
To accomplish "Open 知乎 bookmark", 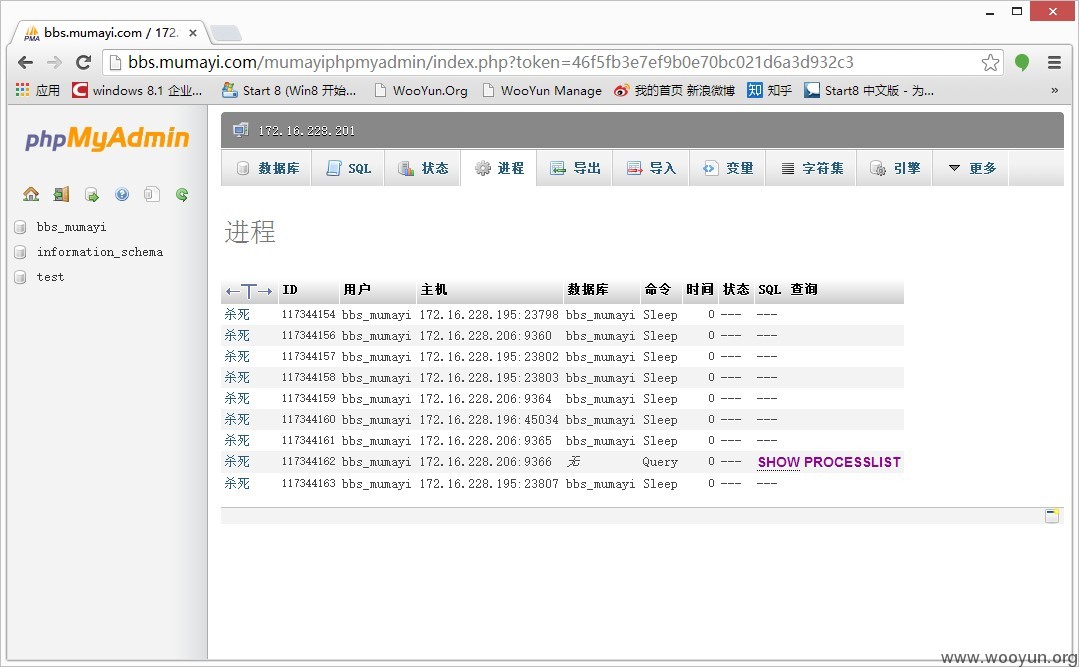I will 769,90.
